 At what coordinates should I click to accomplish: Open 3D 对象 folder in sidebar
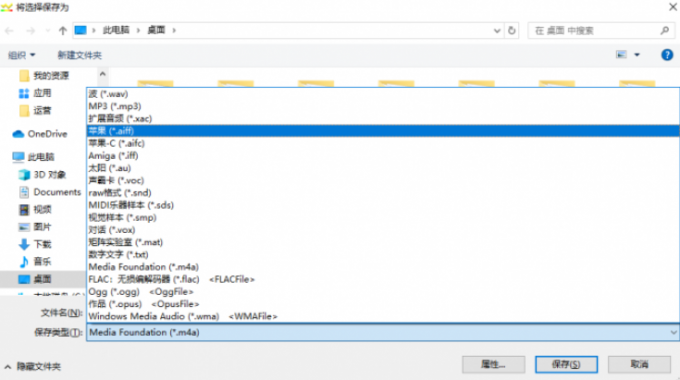pyautogui.click(x=42, y=174)
